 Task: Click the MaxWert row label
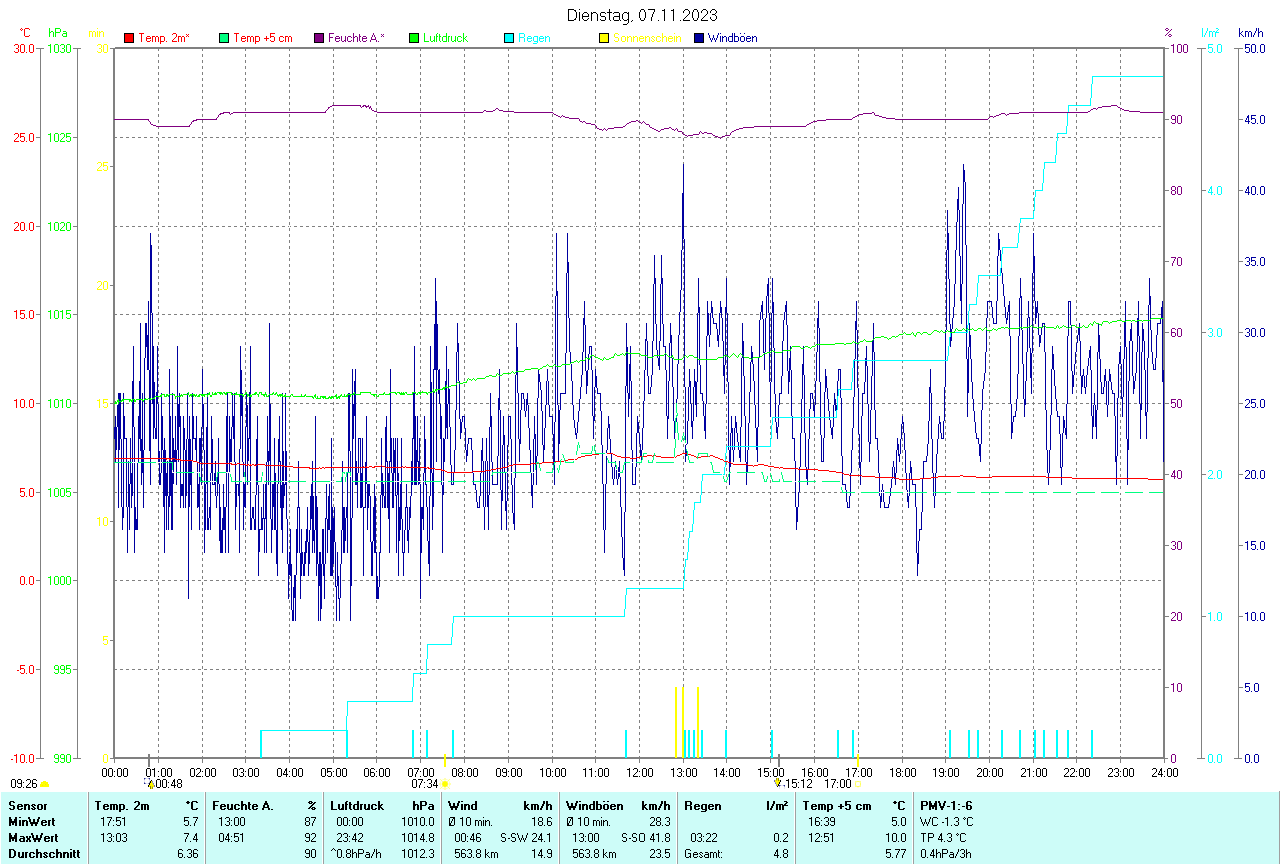(33, 837)
